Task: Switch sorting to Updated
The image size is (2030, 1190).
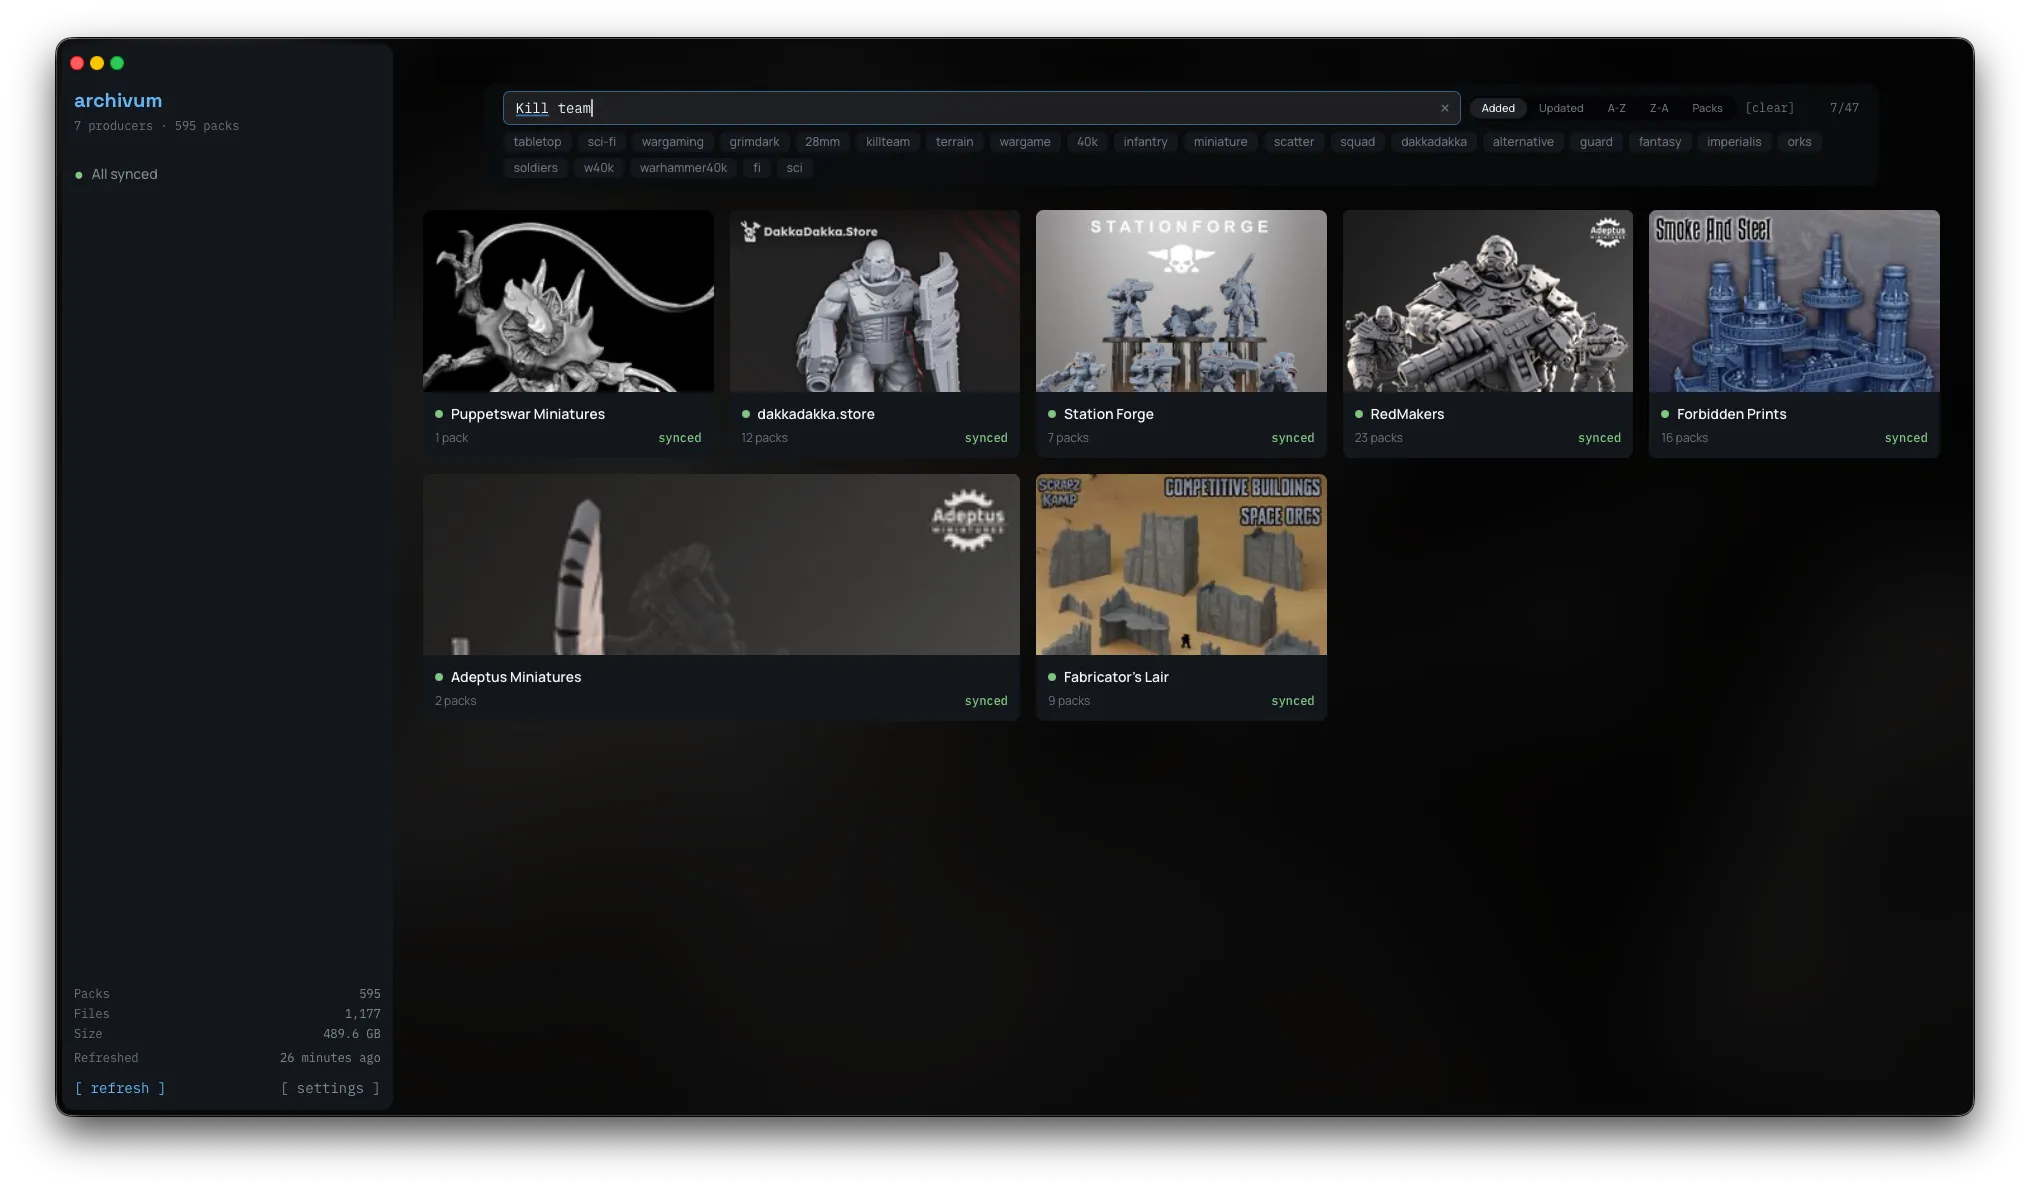Action: pyautogui.click(x=1561, y=108)
